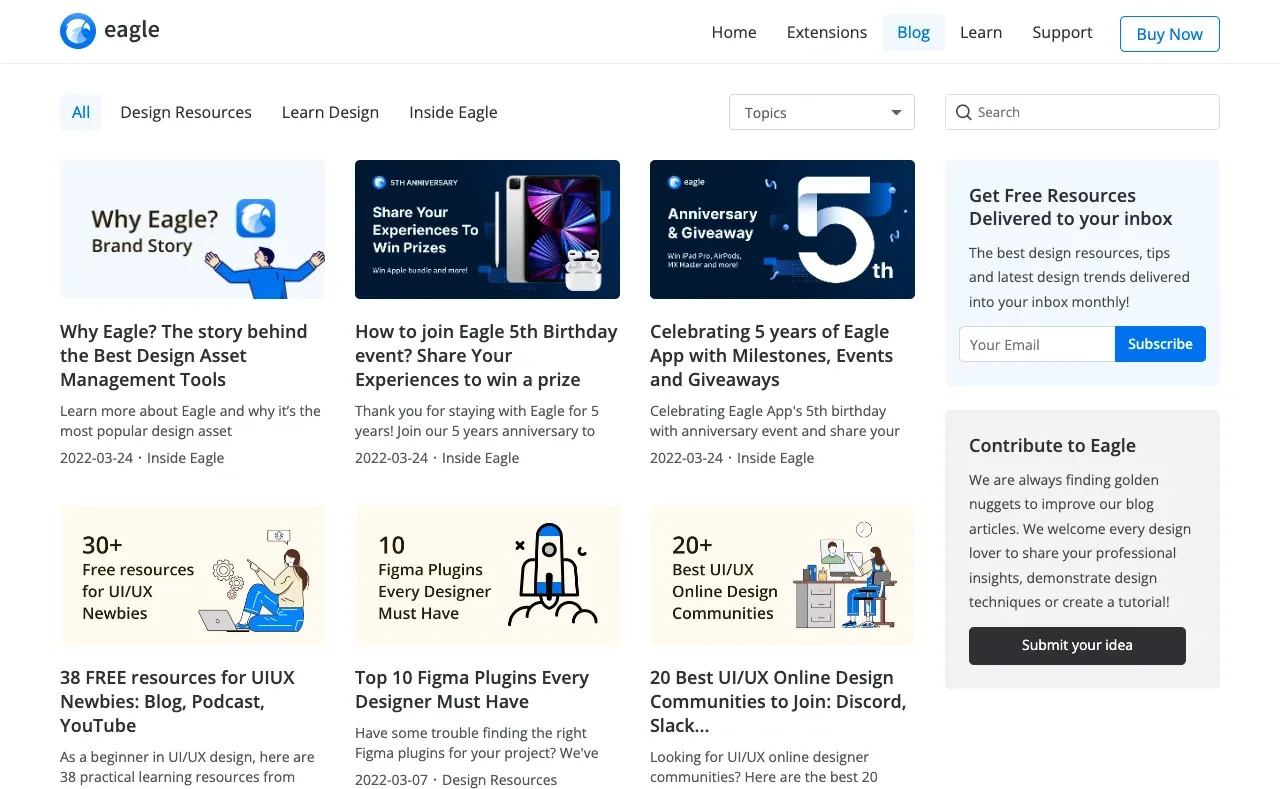
Task: Click date 2022-03-07 under Figma Plugins article
Action: (x=391, y=780)
